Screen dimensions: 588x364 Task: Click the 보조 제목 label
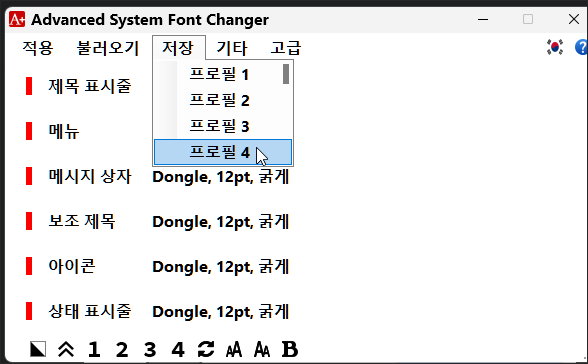click(x=82, y=221)
